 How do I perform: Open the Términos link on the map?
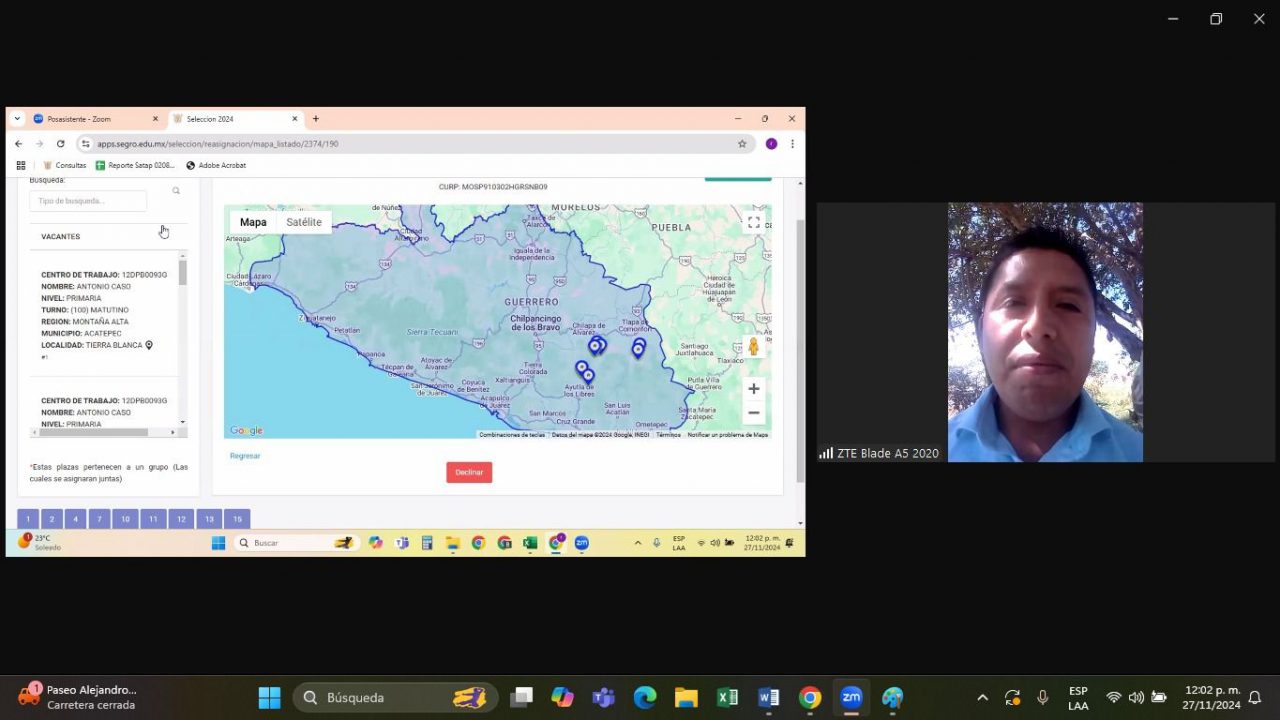668,435
